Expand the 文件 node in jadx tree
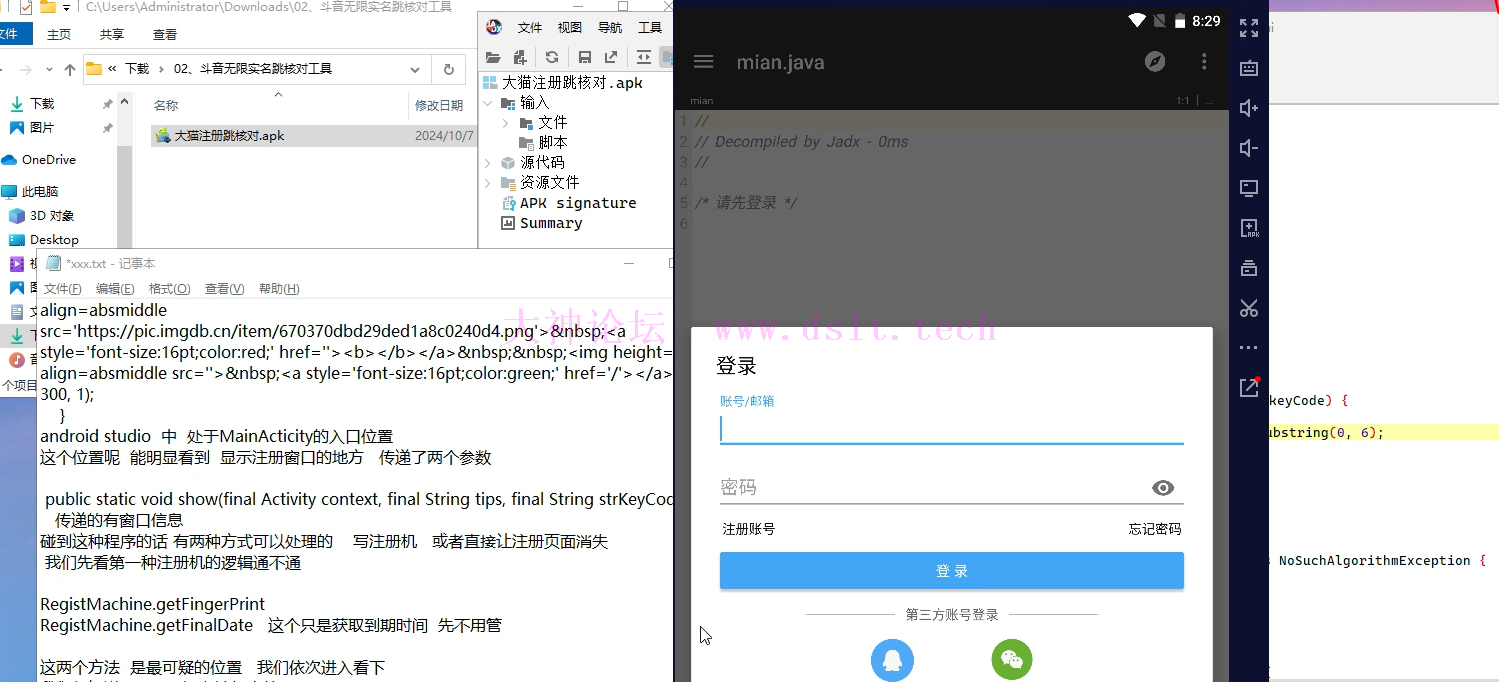 (506, 123)
